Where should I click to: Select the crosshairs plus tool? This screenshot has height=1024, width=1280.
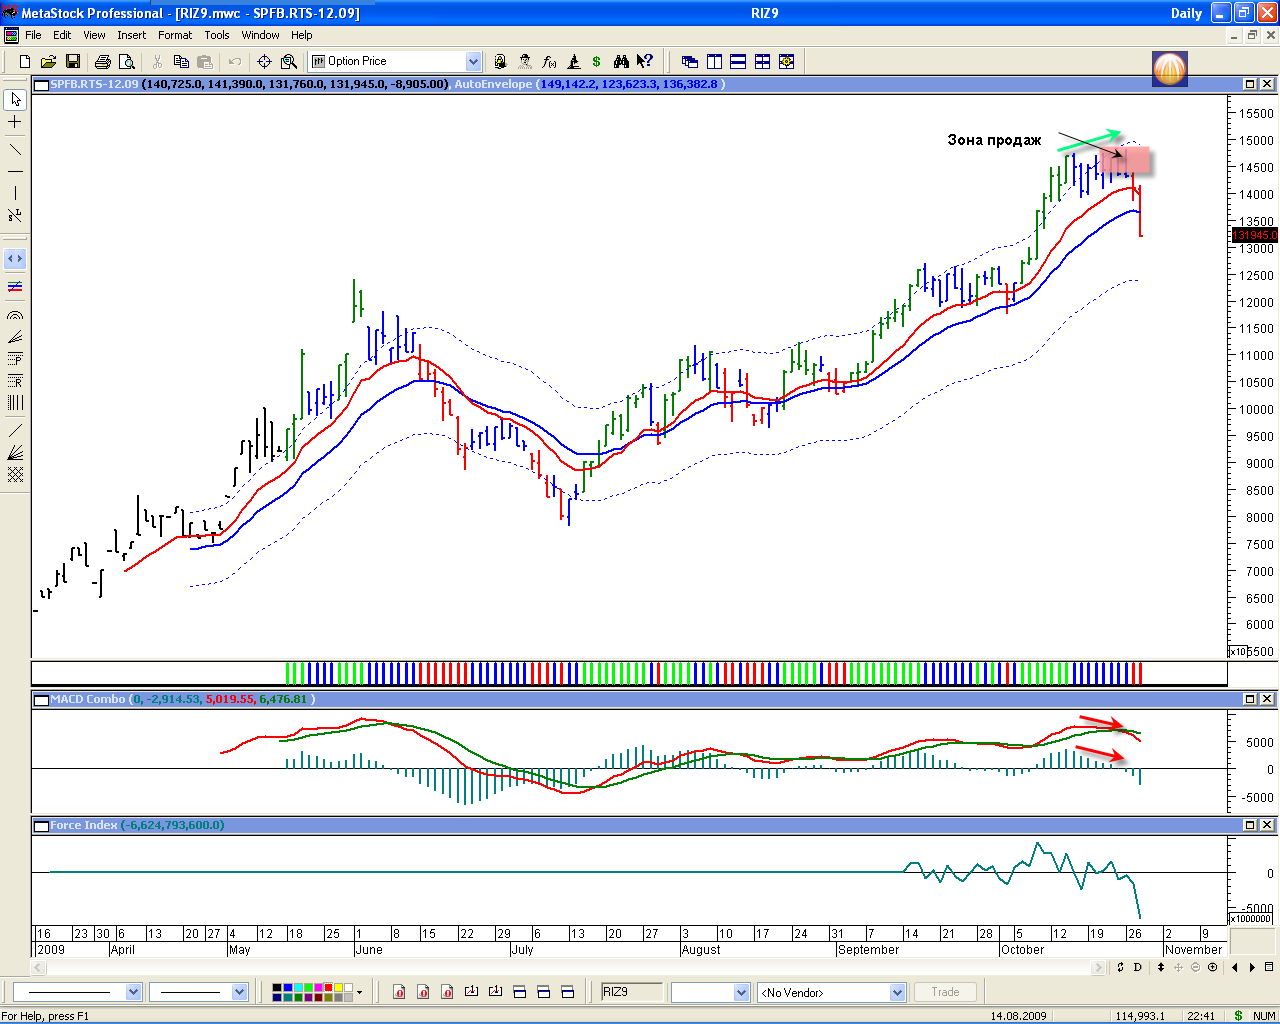coord(15,122)
